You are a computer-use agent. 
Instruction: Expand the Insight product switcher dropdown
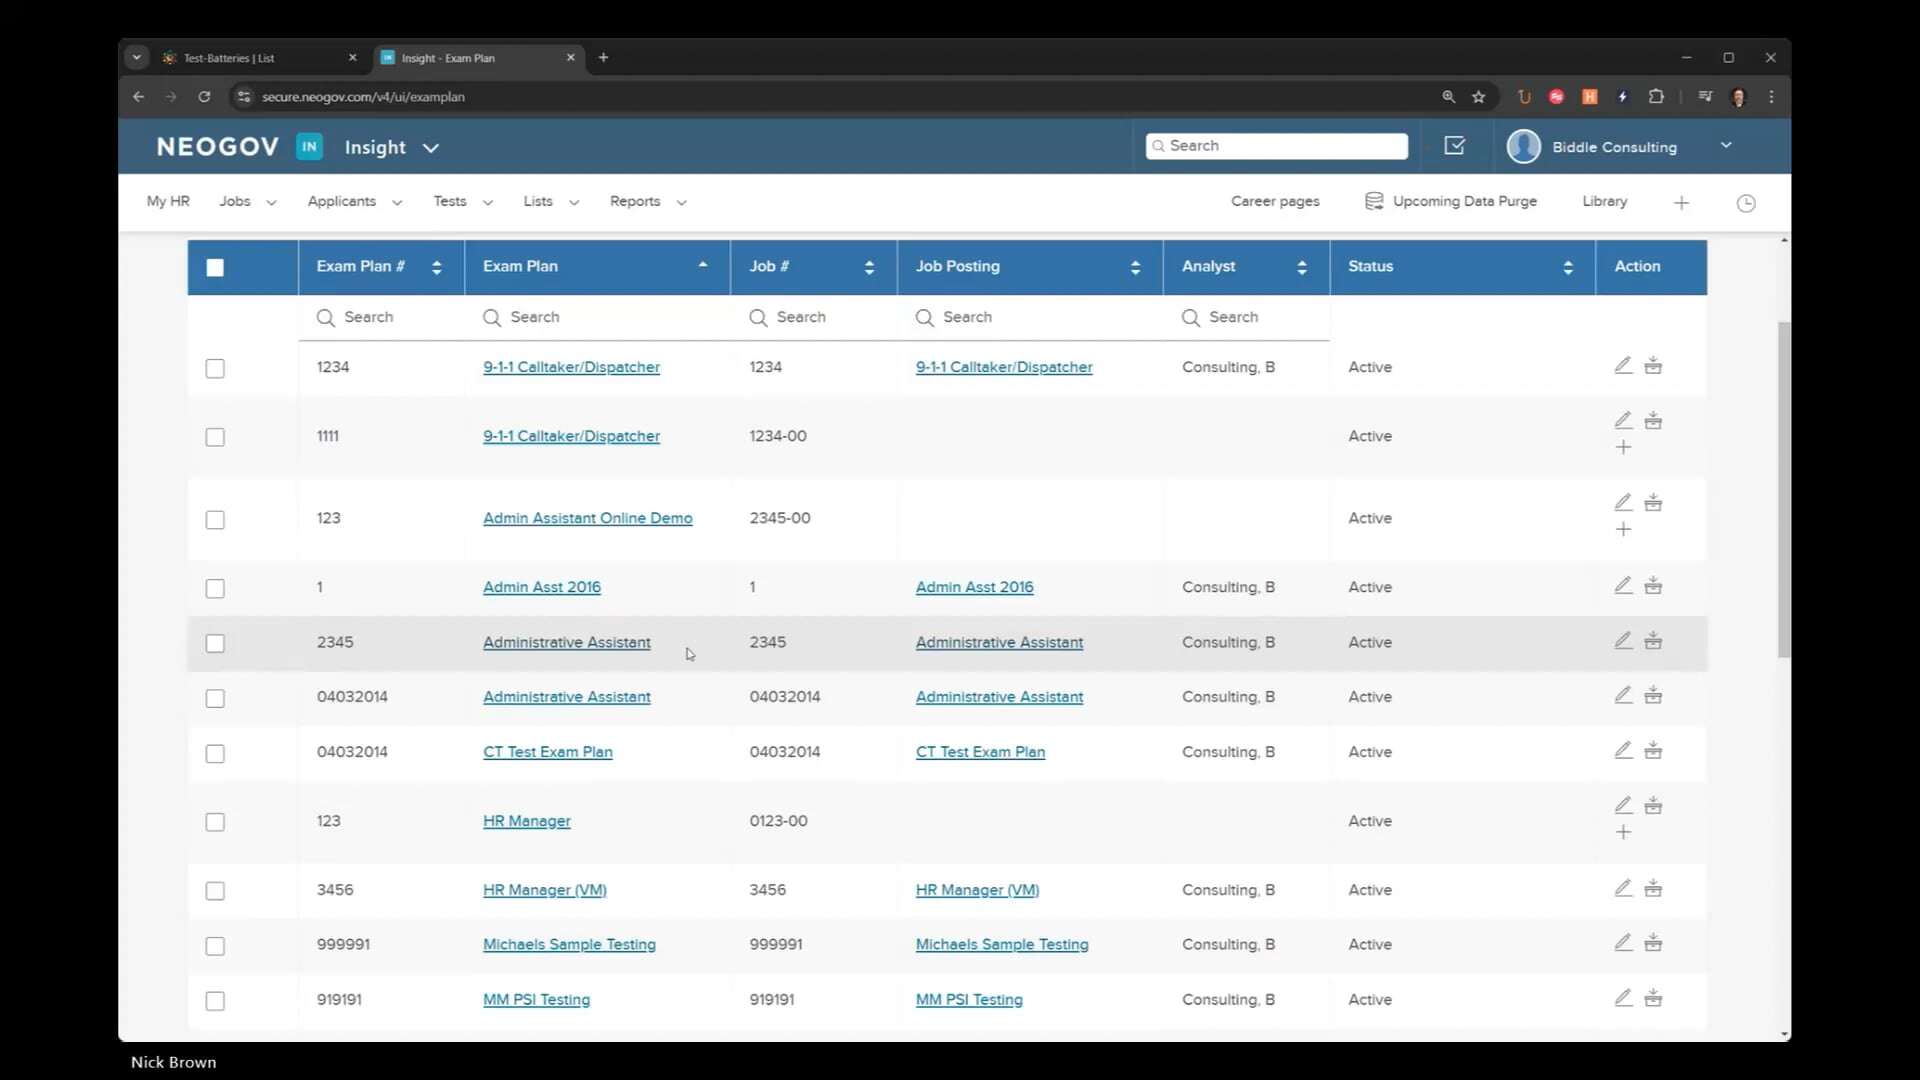(x=431, y=148)
